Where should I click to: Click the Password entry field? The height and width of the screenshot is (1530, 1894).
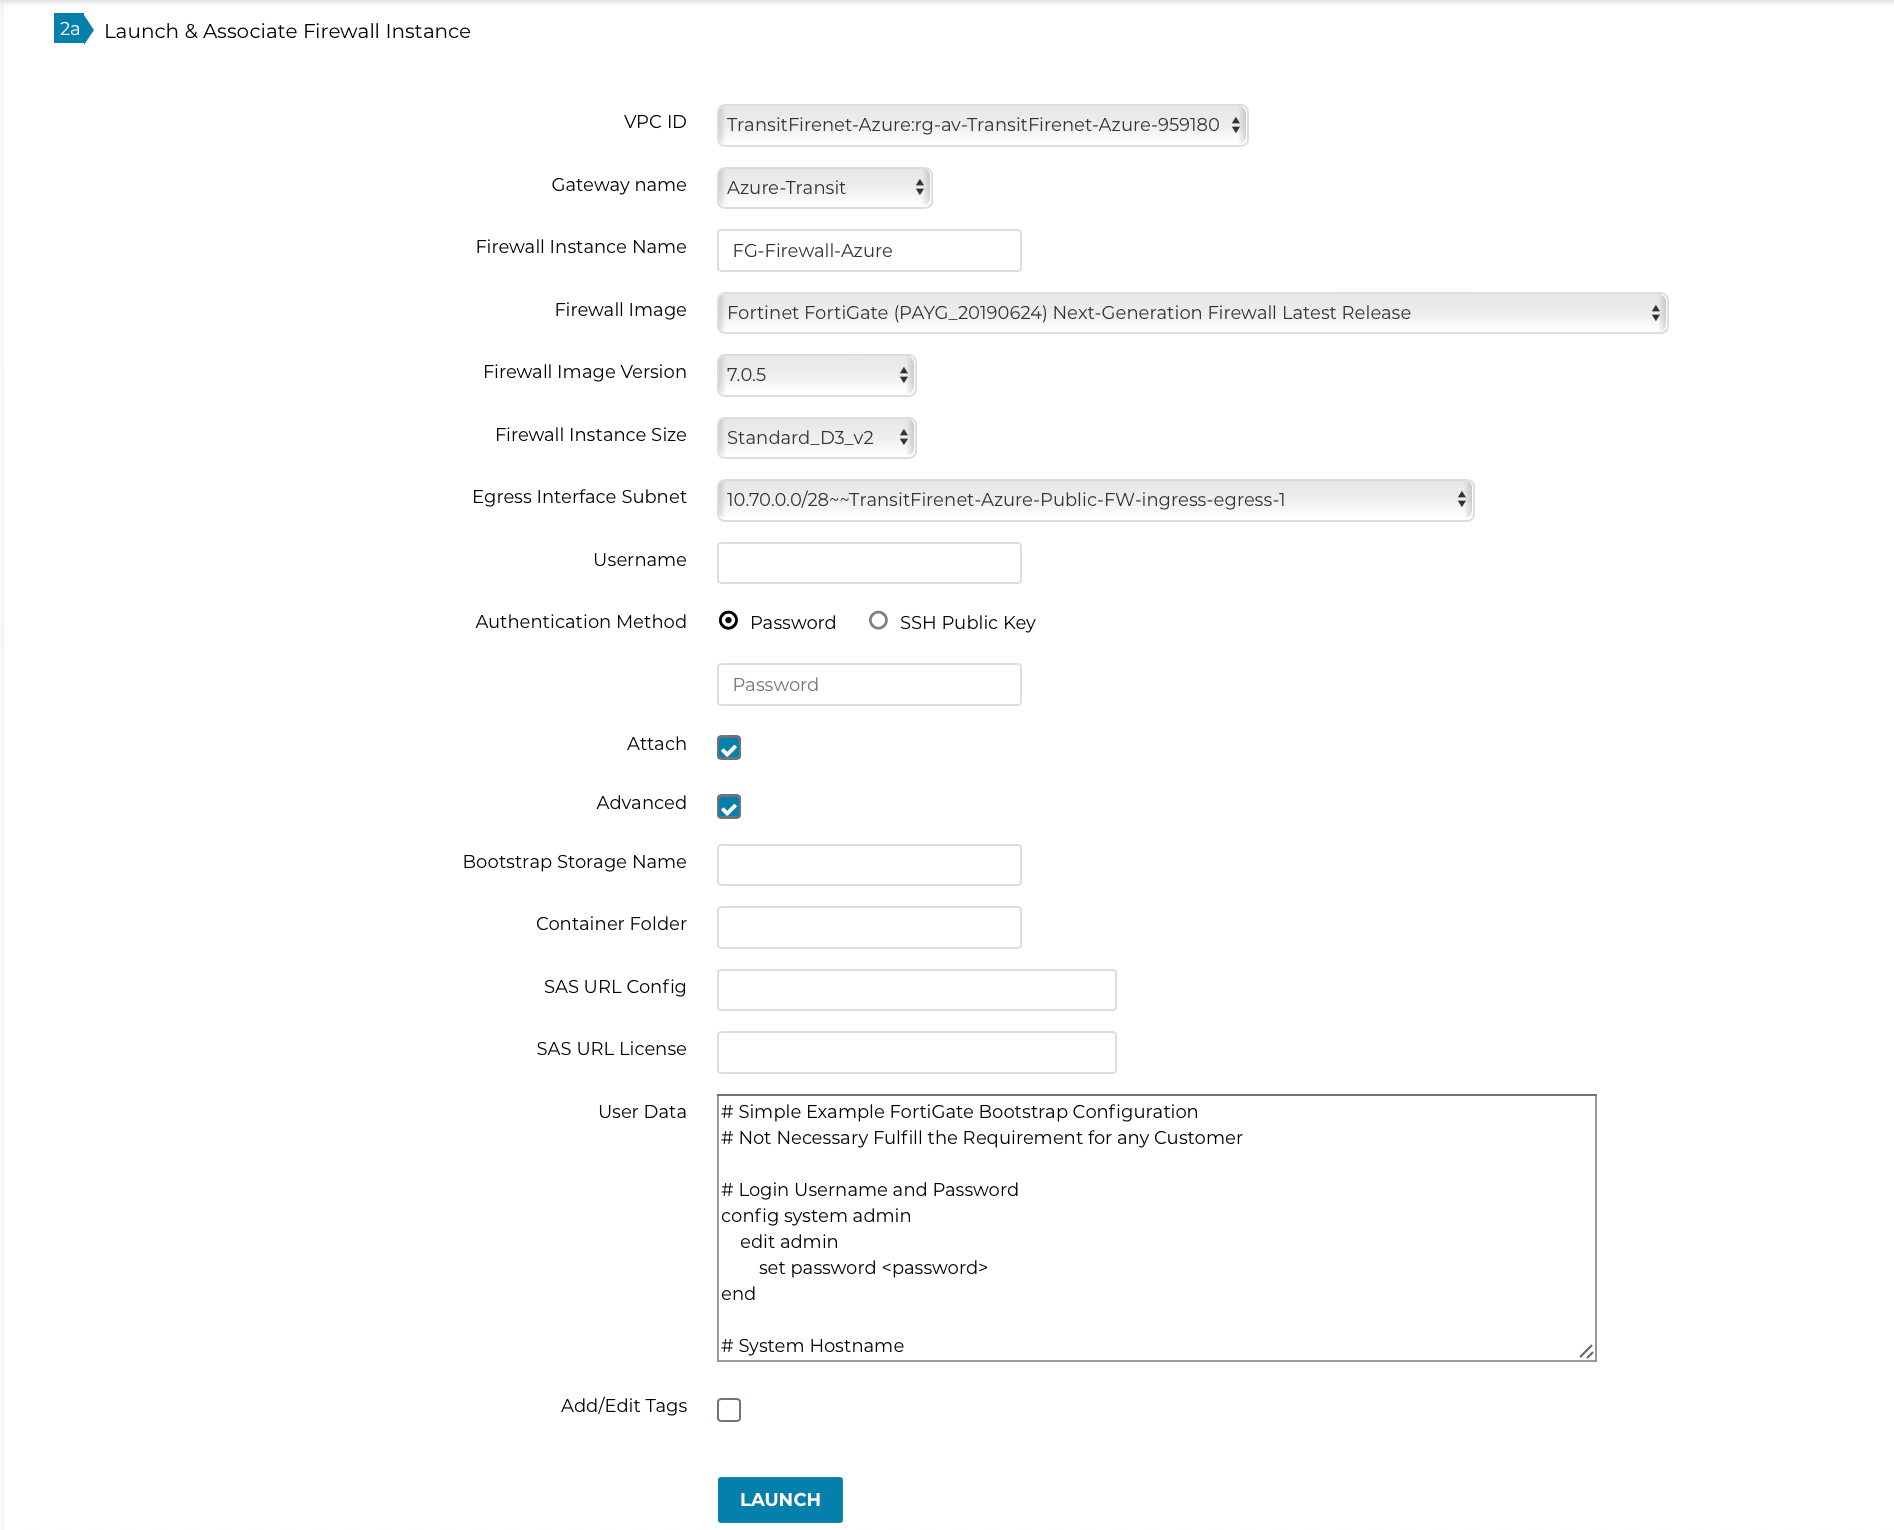867,684
